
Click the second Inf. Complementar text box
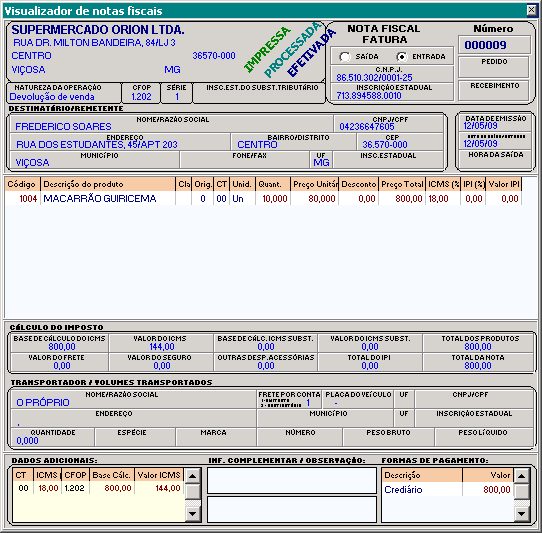[x=292, y=509]
